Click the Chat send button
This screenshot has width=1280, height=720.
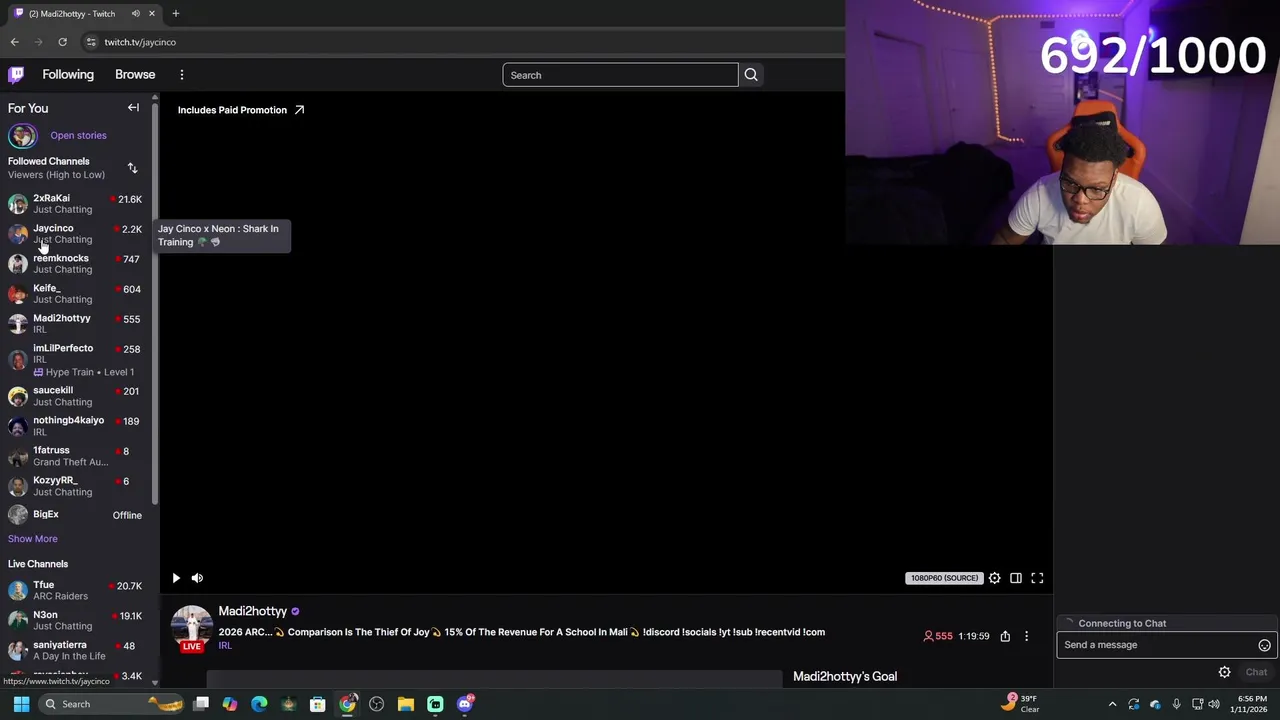coord(1256,672)
